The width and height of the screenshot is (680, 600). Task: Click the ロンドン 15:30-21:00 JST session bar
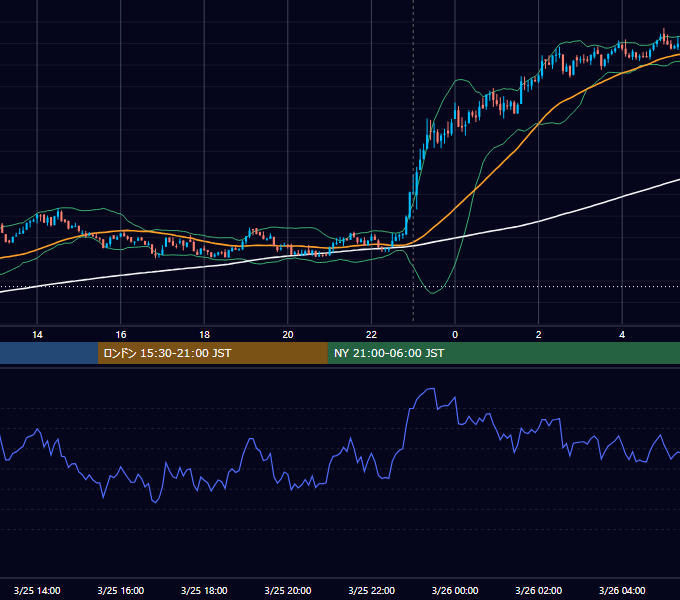212,353
